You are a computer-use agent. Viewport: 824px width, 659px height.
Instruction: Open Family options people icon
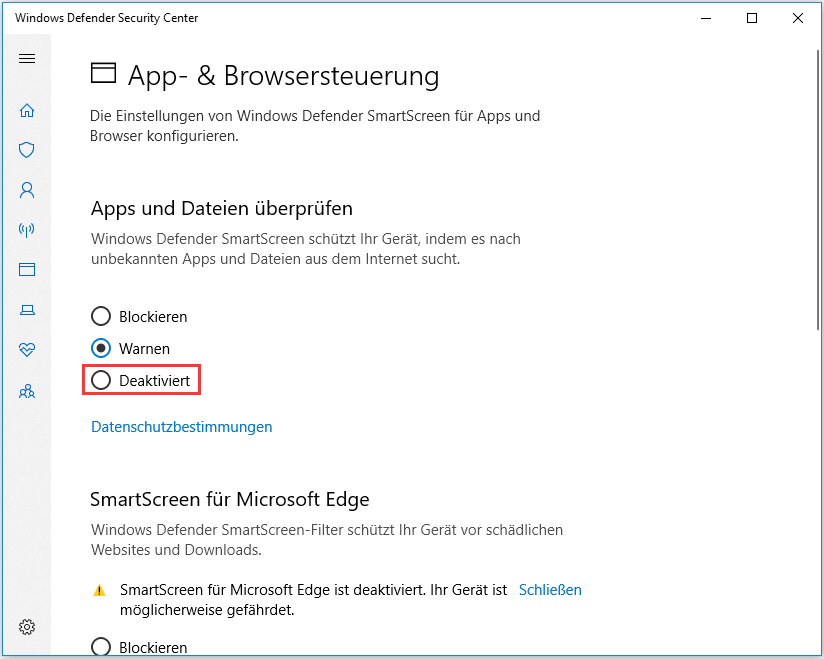point(27,391)
